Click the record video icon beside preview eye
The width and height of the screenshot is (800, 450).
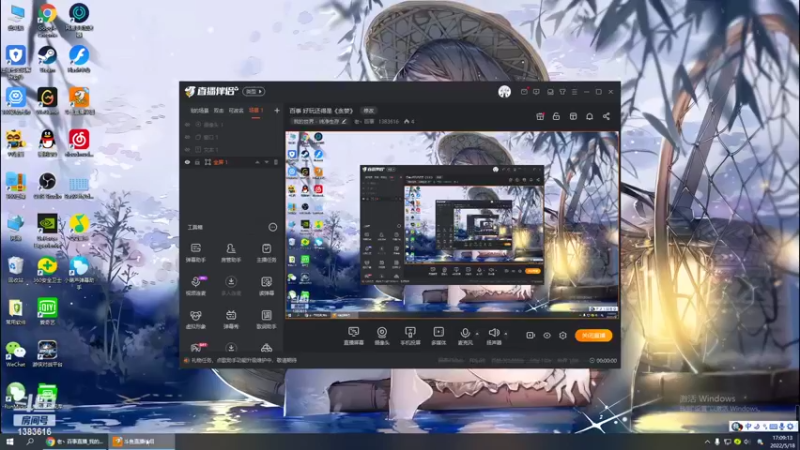531,335
